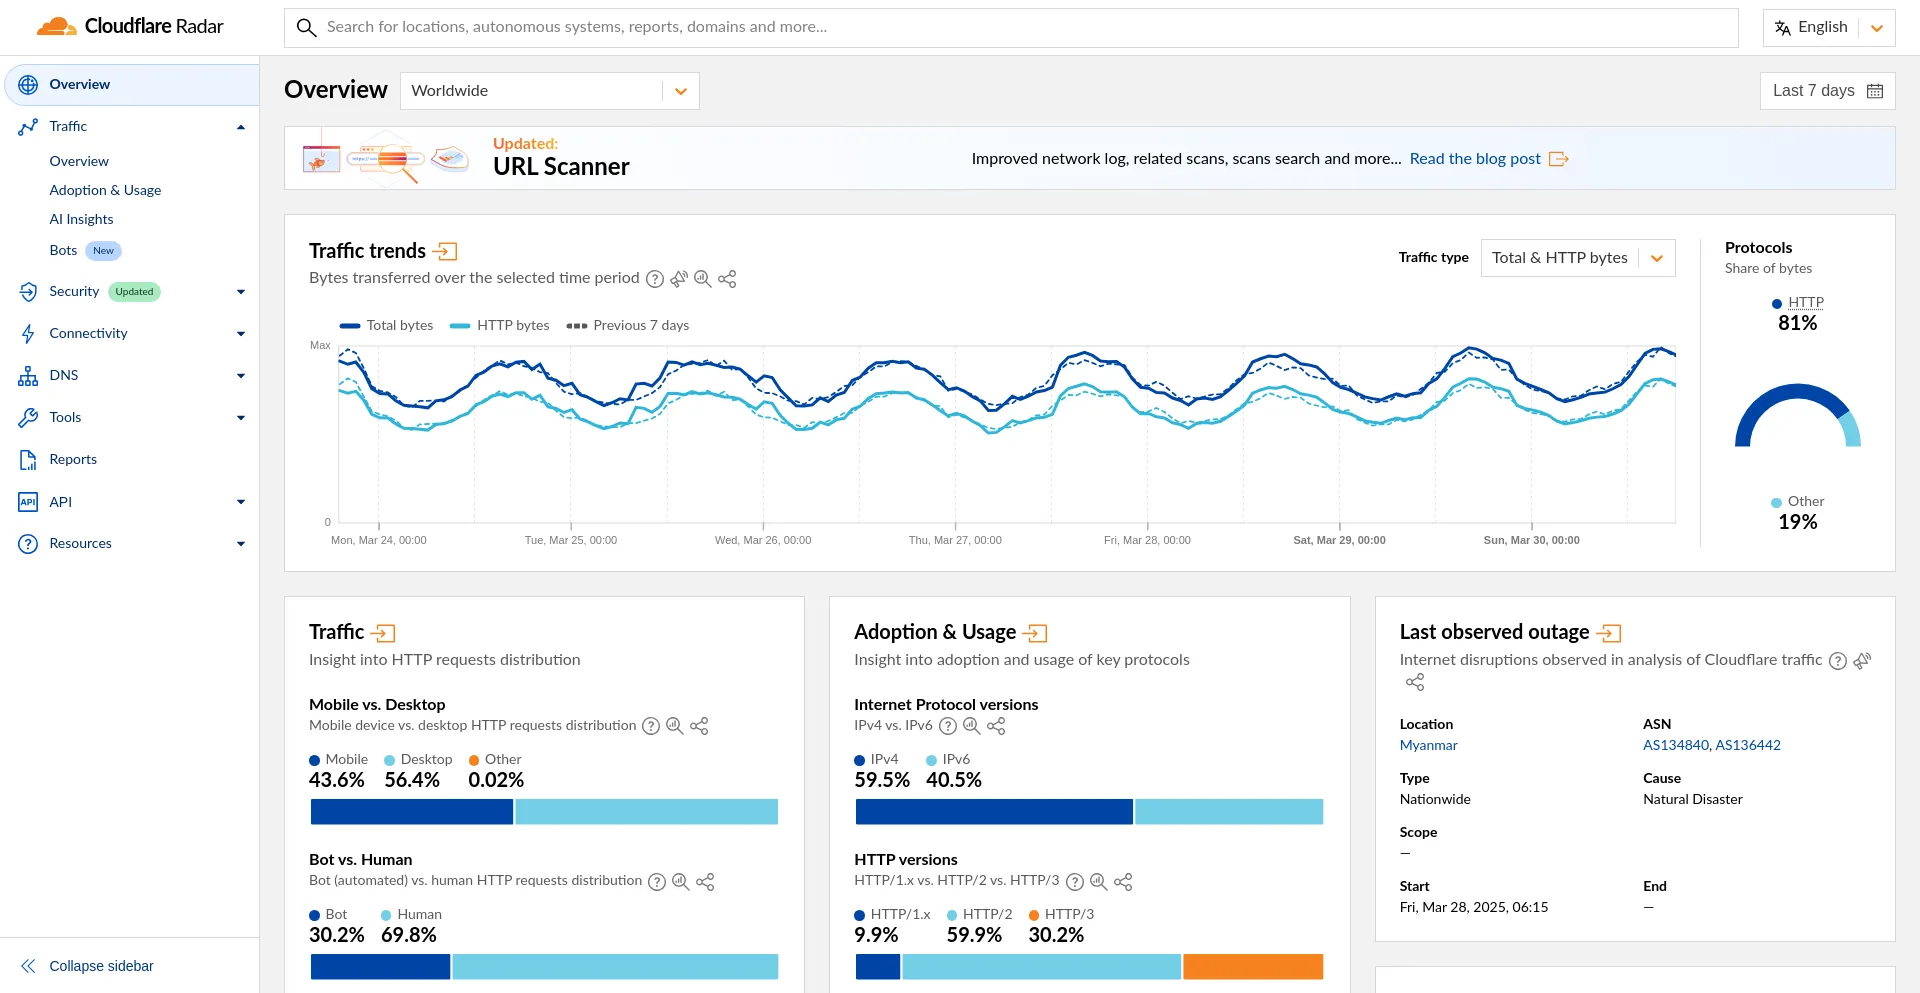Toggle HTTP bytes legend series
This screenshot has height=993, width=1920.
(x=500, y=325)
